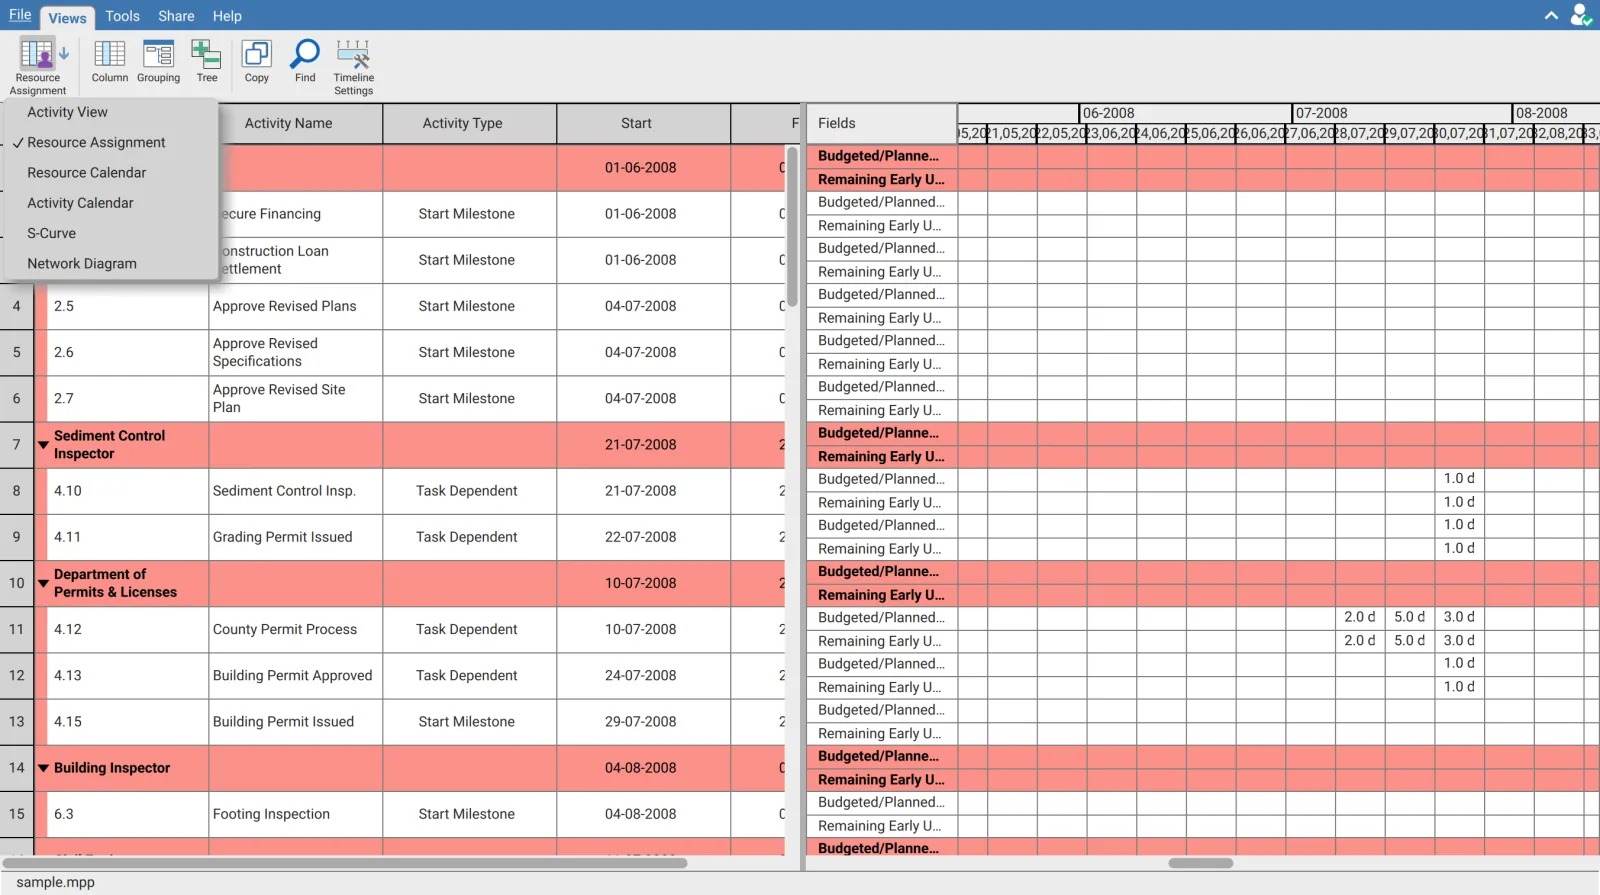Select the County Permit Process activity
Image resolution: width=1600 pixels, height=895 pixels.
coord(295,629)
